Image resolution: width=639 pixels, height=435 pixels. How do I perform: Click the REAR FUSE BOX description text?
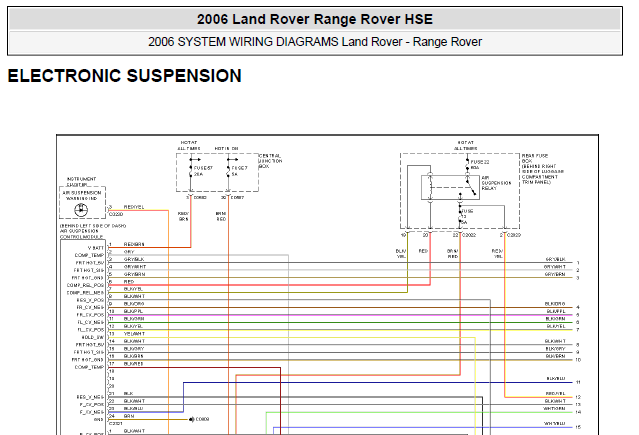[x=542, y=169]
